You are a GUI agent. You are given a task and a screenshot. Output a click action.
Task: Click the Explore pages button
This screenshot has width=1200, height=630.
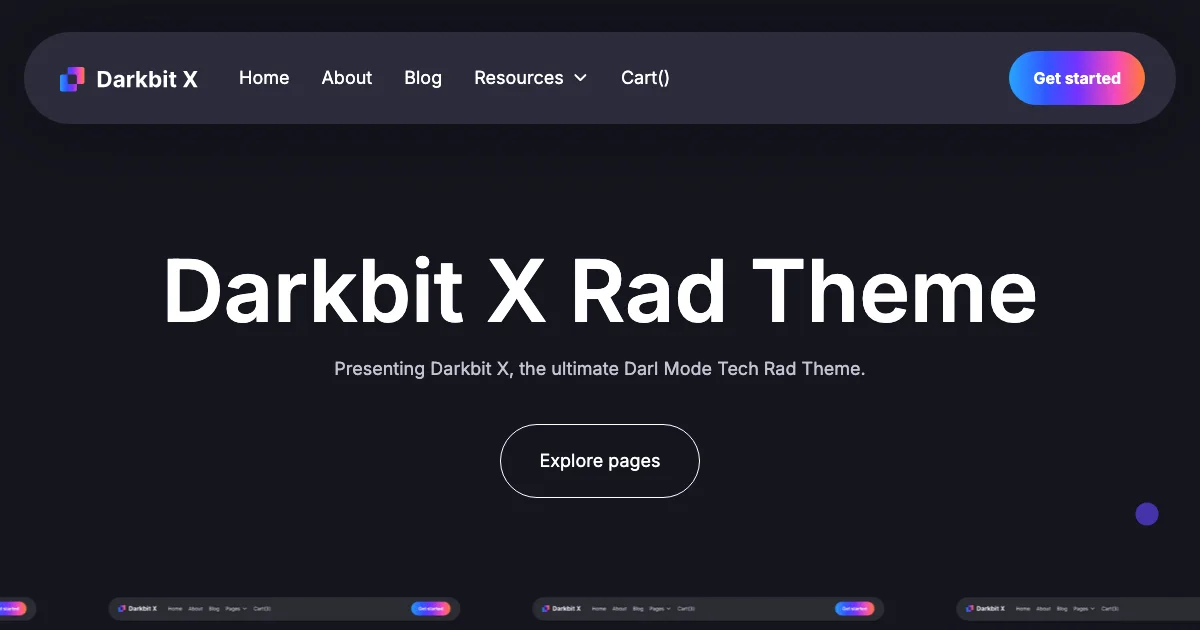pyautogui.click(x=600, y=461)
